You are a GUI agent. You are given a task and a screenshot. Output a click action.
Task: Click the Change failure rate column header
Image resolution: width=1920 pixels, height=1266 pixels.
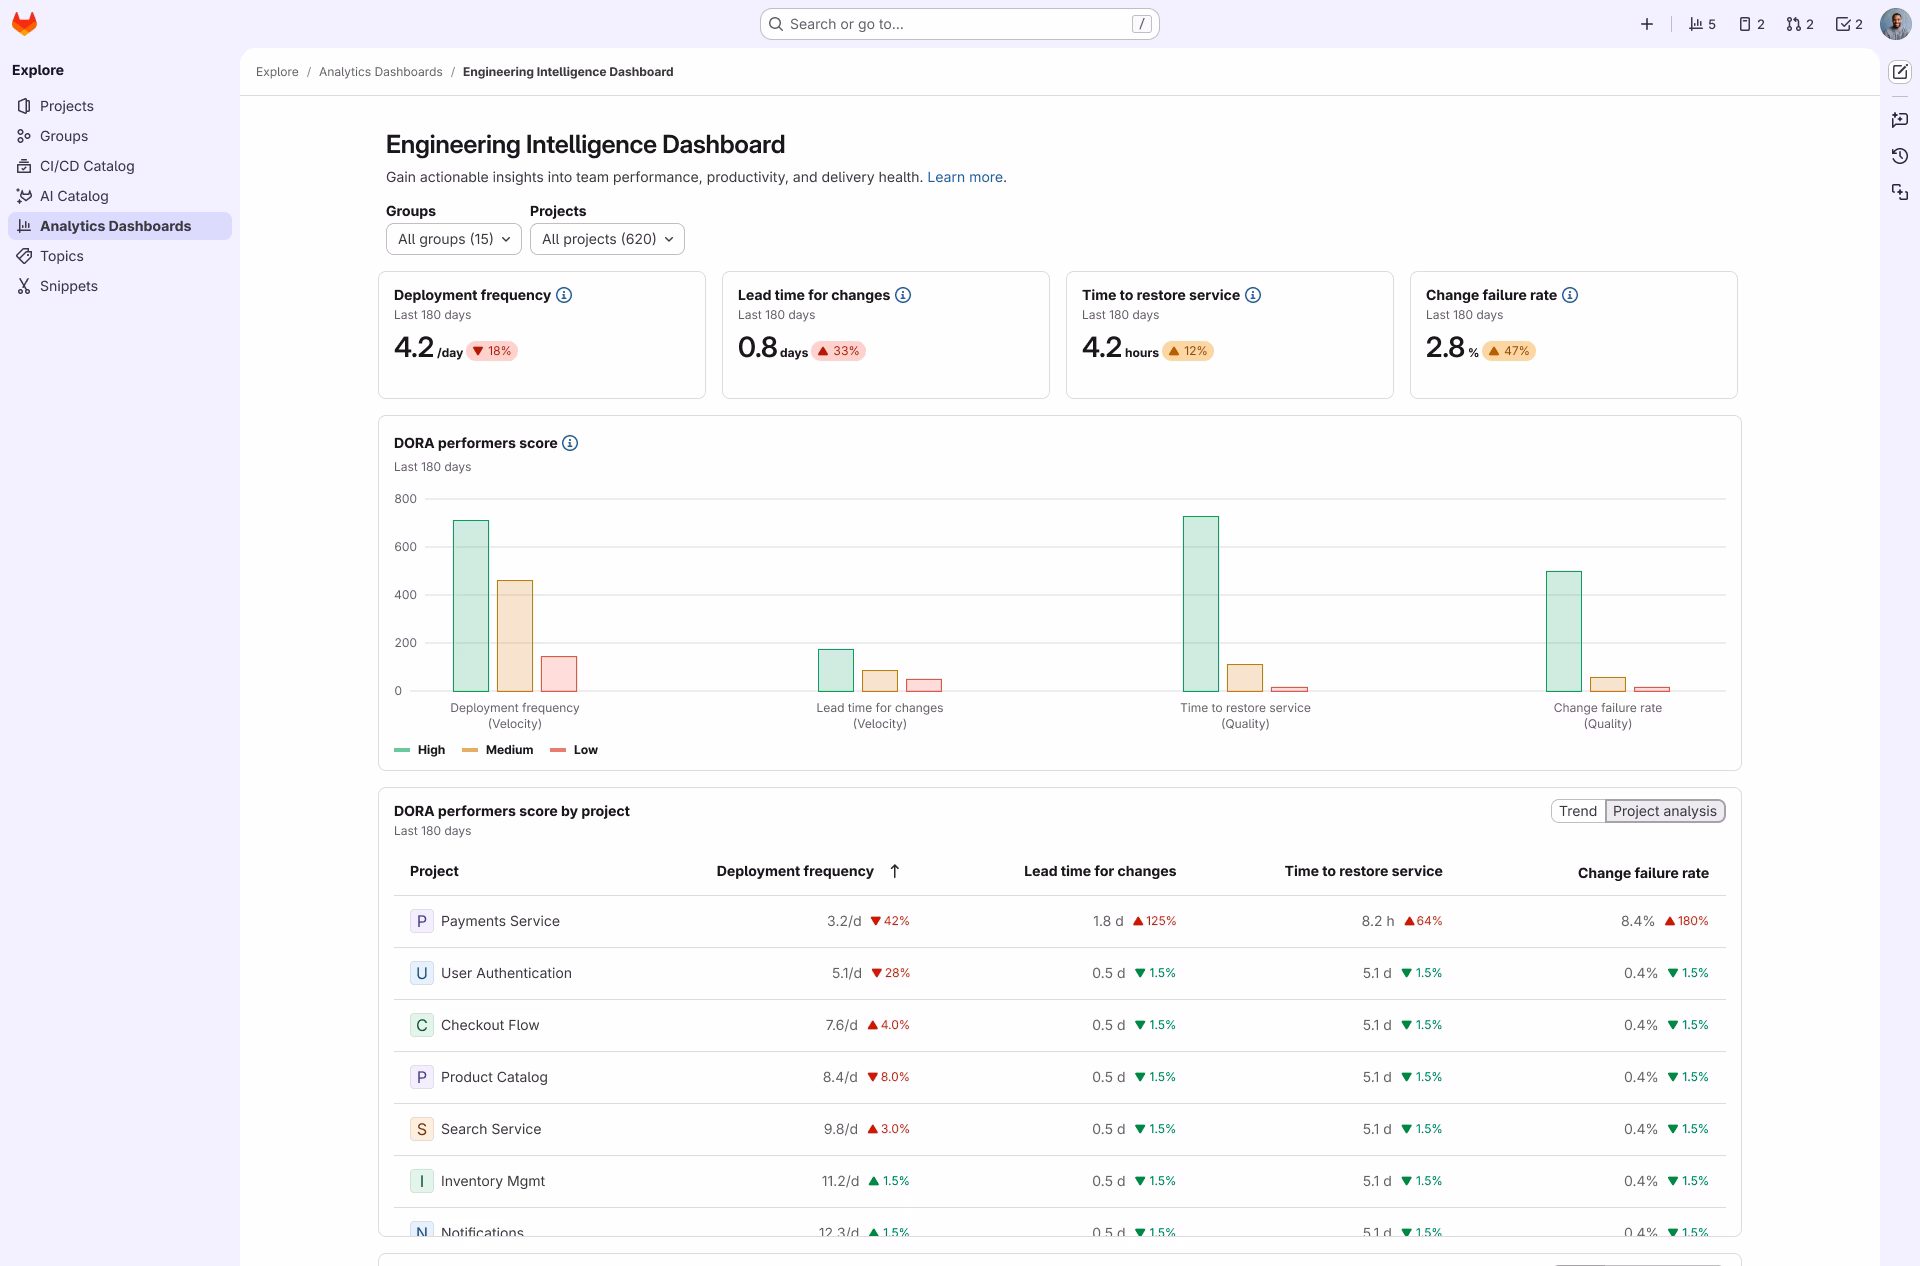coord(1643,873)
